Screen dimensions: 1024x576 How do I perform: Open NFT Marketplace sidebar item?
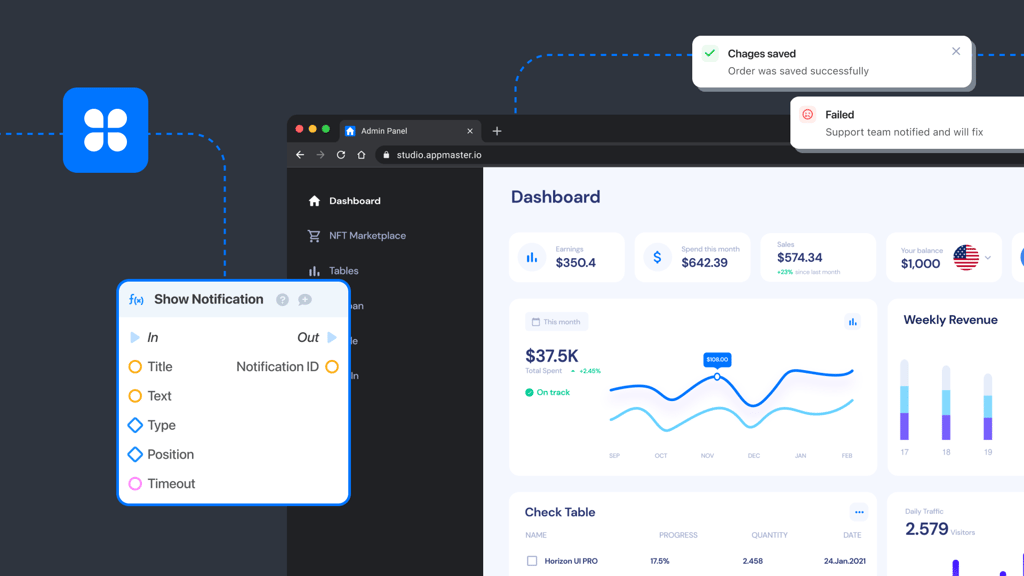pyautogui.click(x=366, y=236)
